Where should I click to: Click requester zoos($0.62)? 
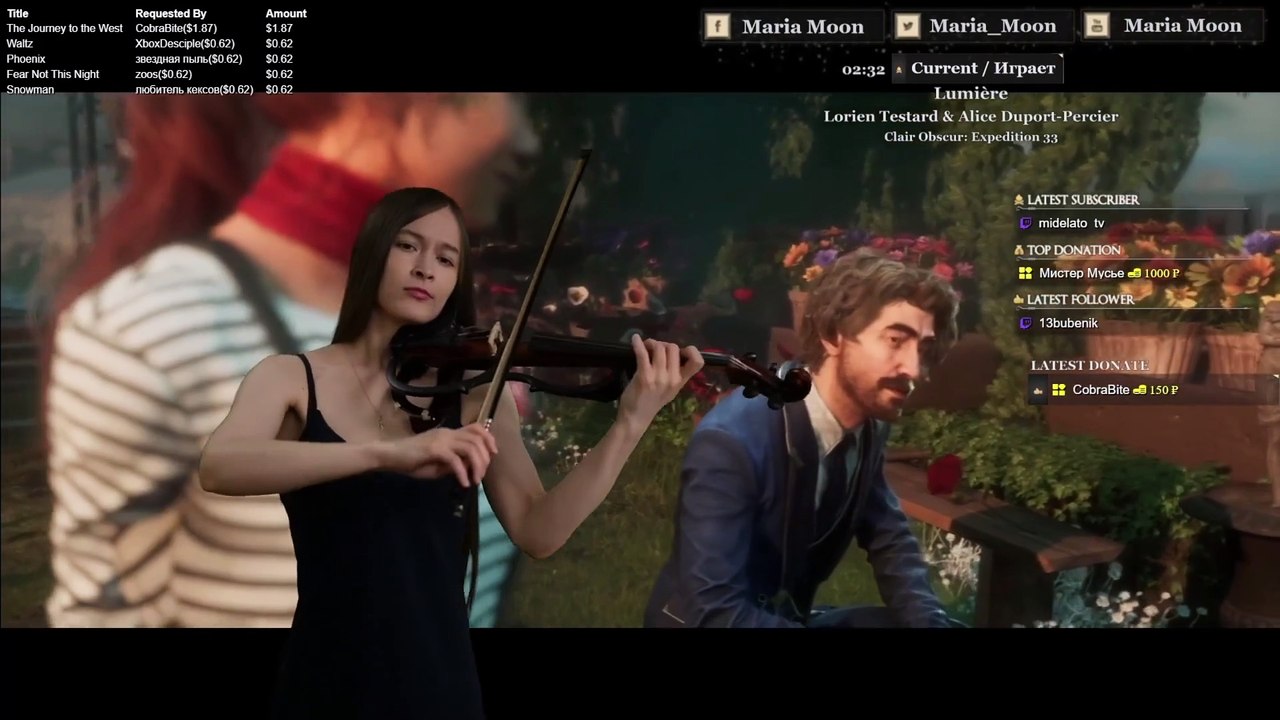[x=164, y=74]
